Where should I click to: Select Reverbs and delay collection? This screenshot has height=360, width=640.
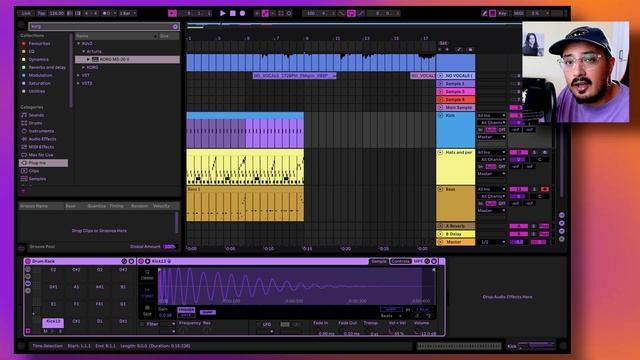[x=47, y=67]
